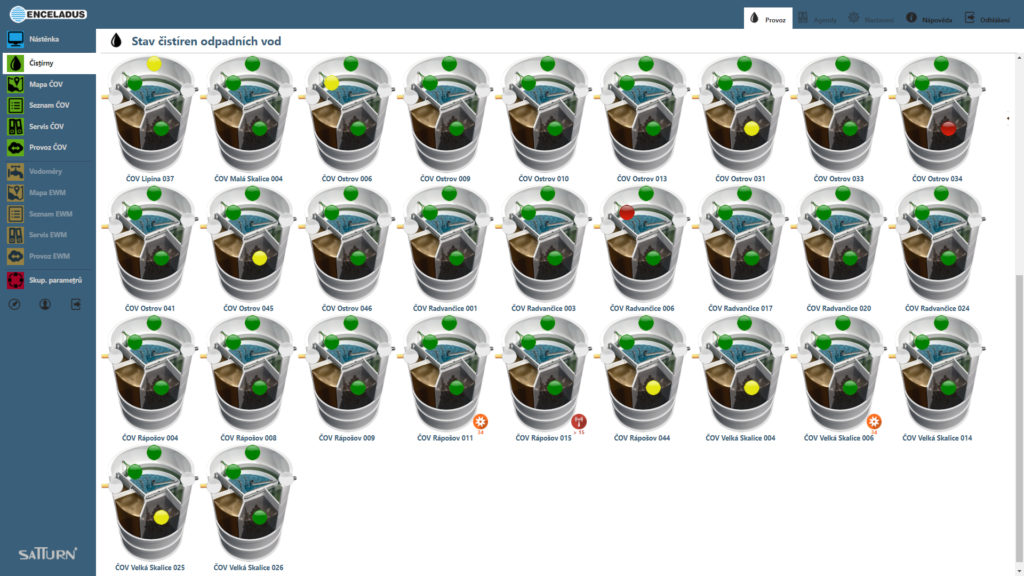
Task: Open the Nastavení settings tab
Action: [x=871, y=19]
